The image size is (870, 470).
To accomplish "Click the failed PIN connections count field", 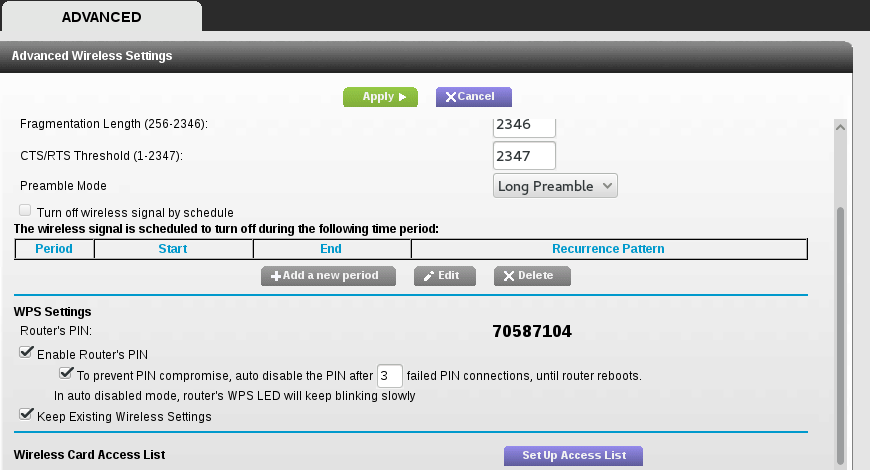I will (390, 376).
